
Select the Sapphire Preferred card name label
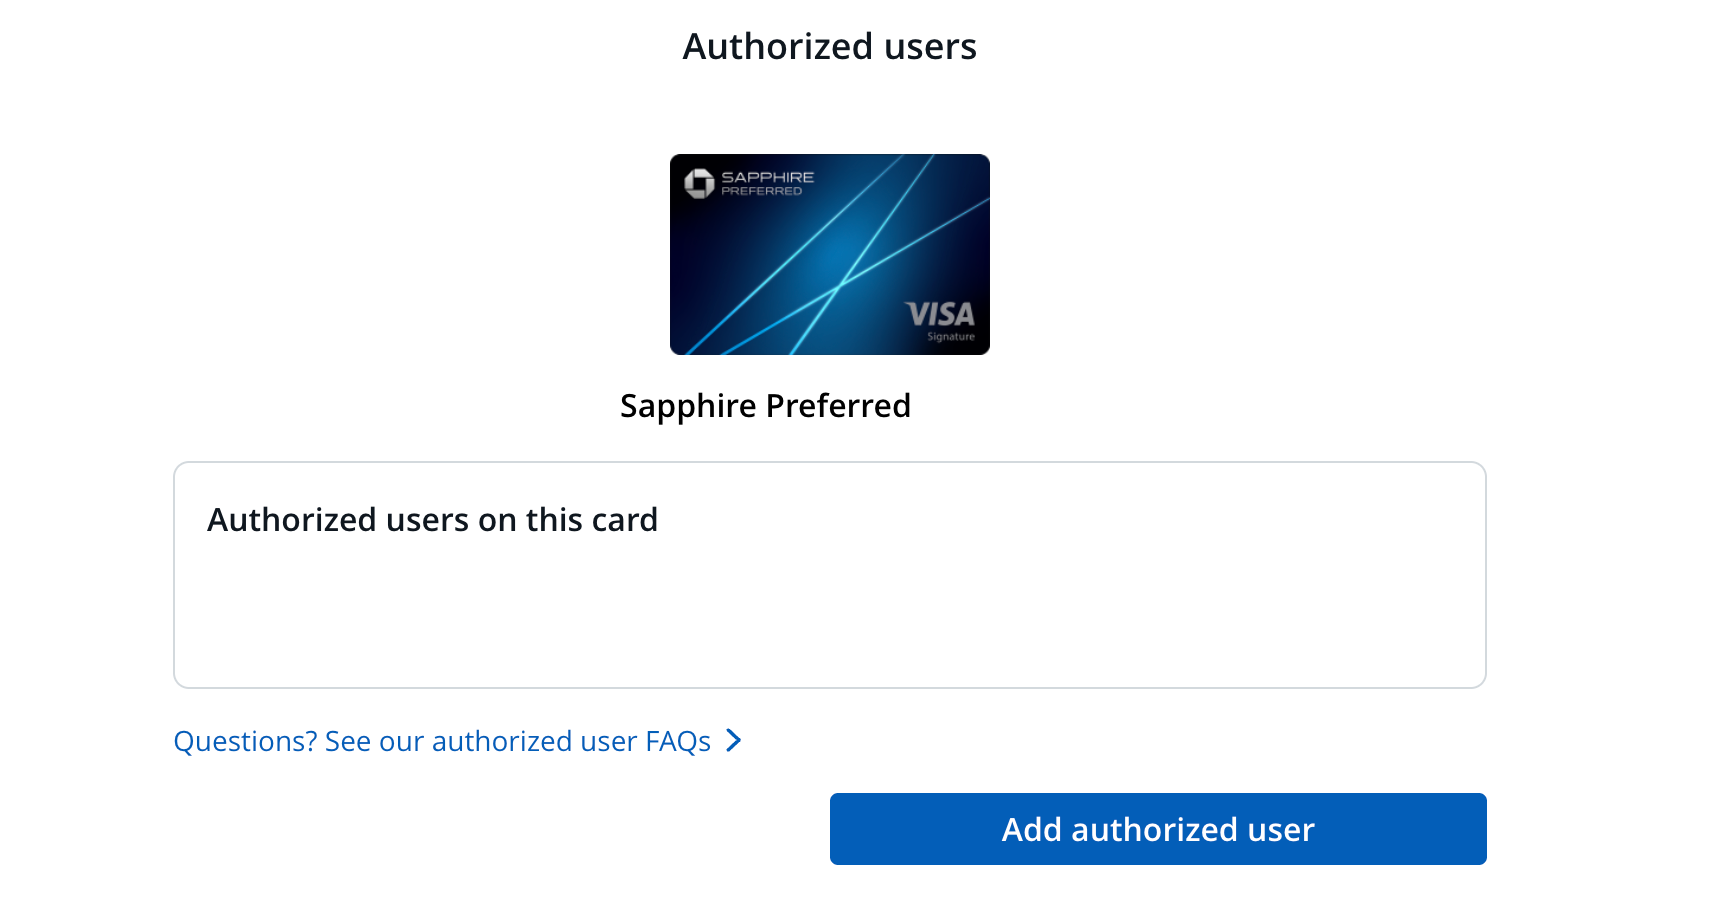point(765,406)
